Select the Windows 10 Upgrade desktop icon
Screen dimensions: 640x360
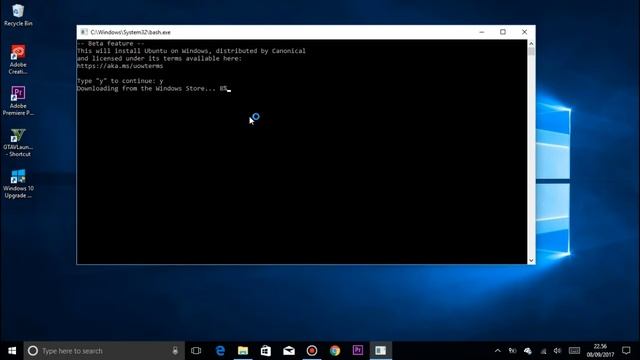pos(18,184)
